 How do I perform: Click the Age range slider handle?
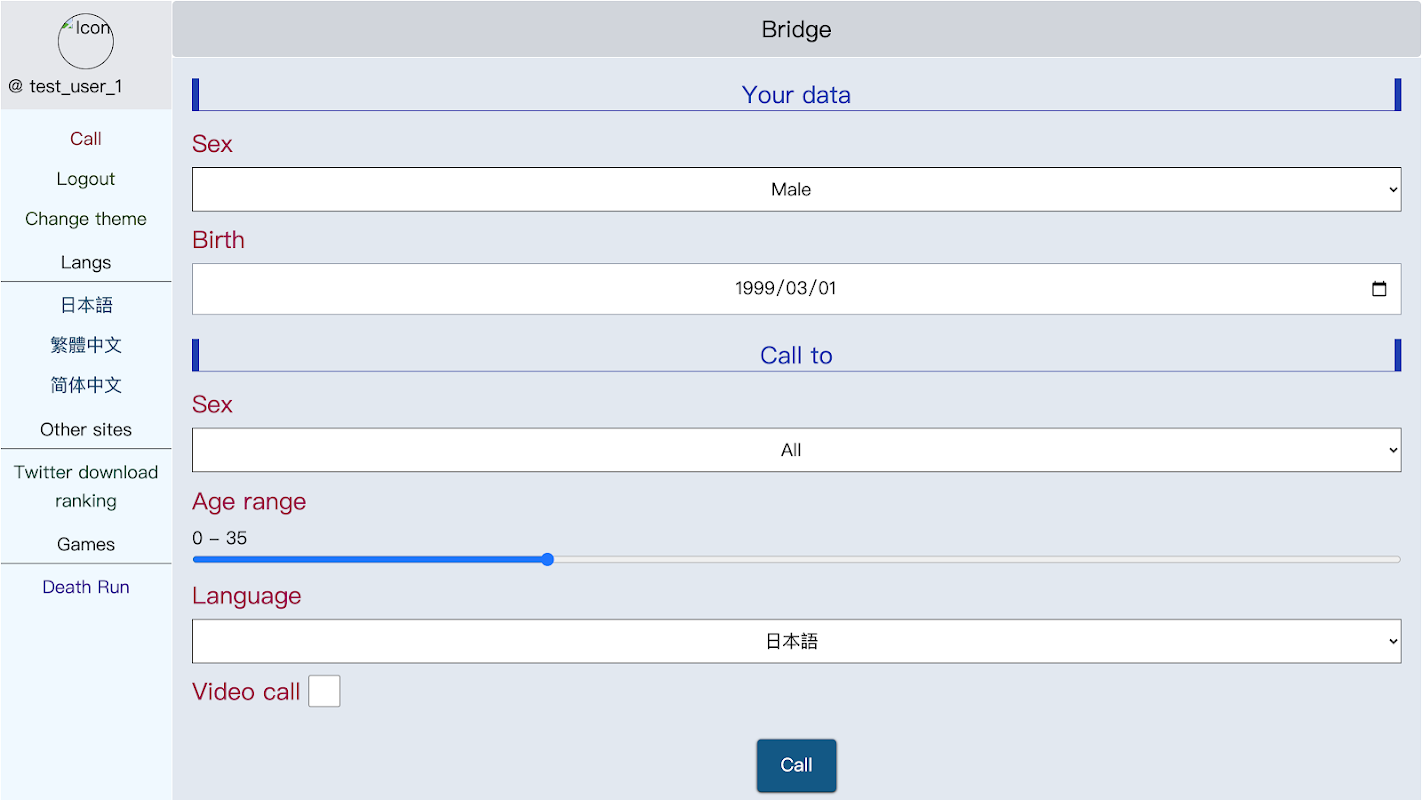coord(547,560)
